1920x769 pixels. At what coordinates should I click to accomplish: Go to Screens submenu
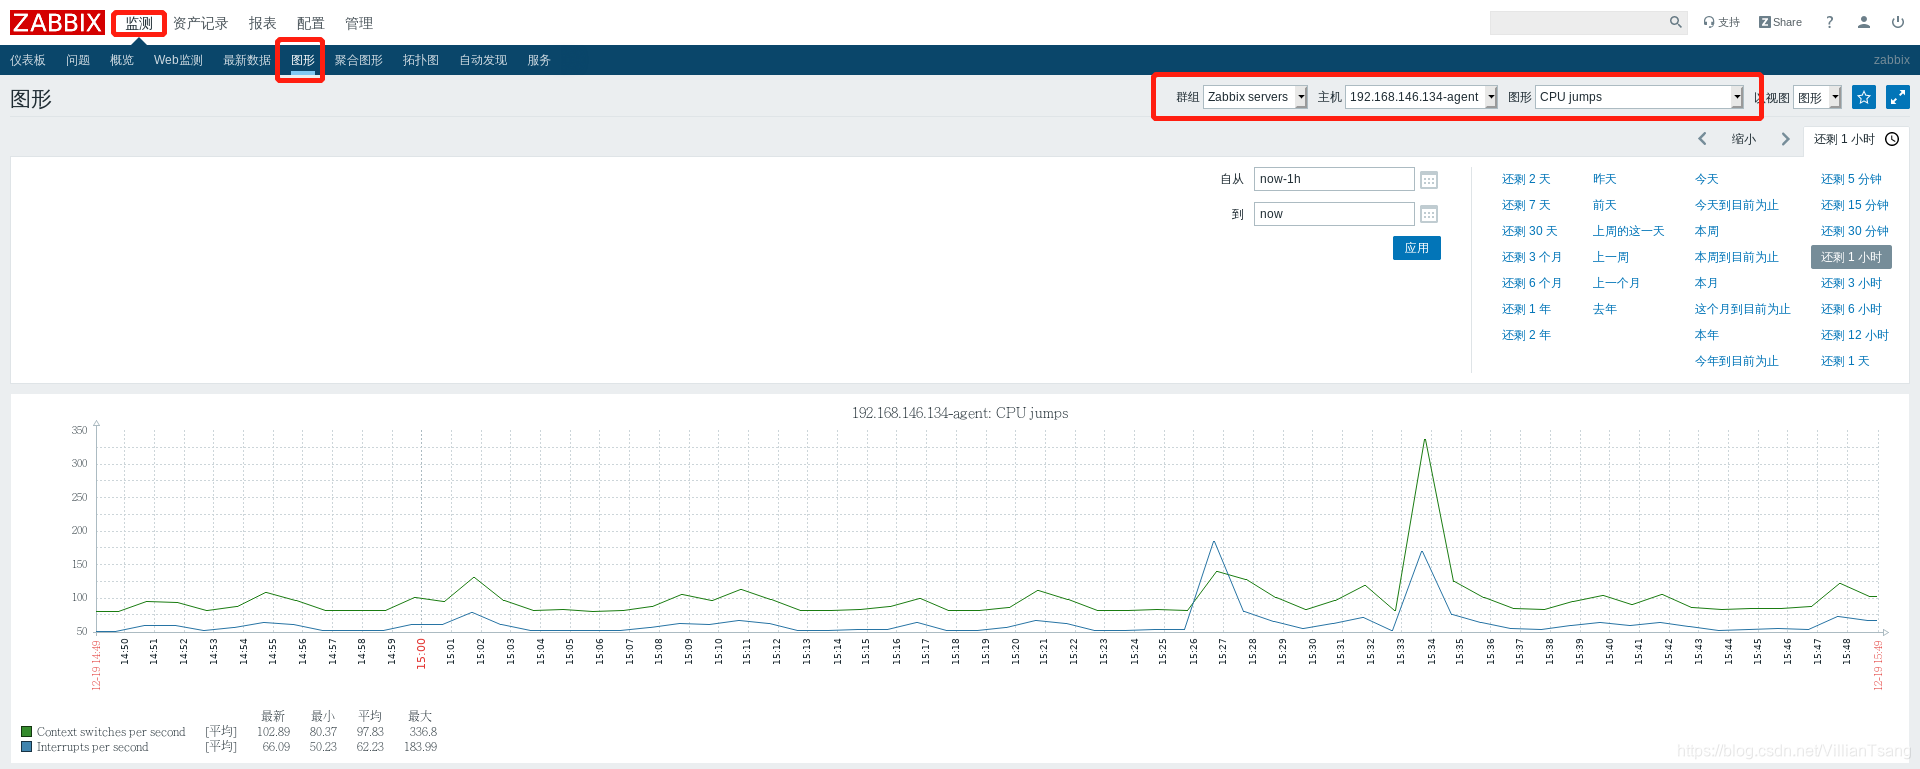[x=358, y=60]
